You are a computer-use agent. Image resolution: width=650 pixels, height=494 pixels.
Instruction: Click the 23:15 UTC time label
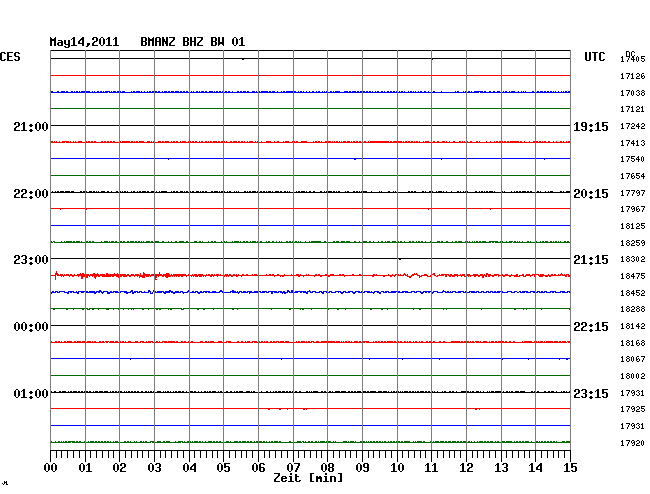pos(591,394)
